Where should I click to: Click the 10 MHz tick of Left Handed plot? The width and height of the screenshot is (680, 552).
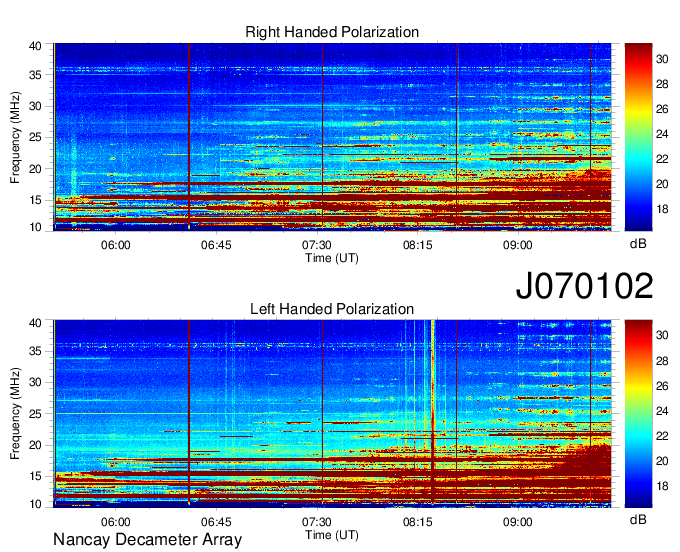coord(35,504)
